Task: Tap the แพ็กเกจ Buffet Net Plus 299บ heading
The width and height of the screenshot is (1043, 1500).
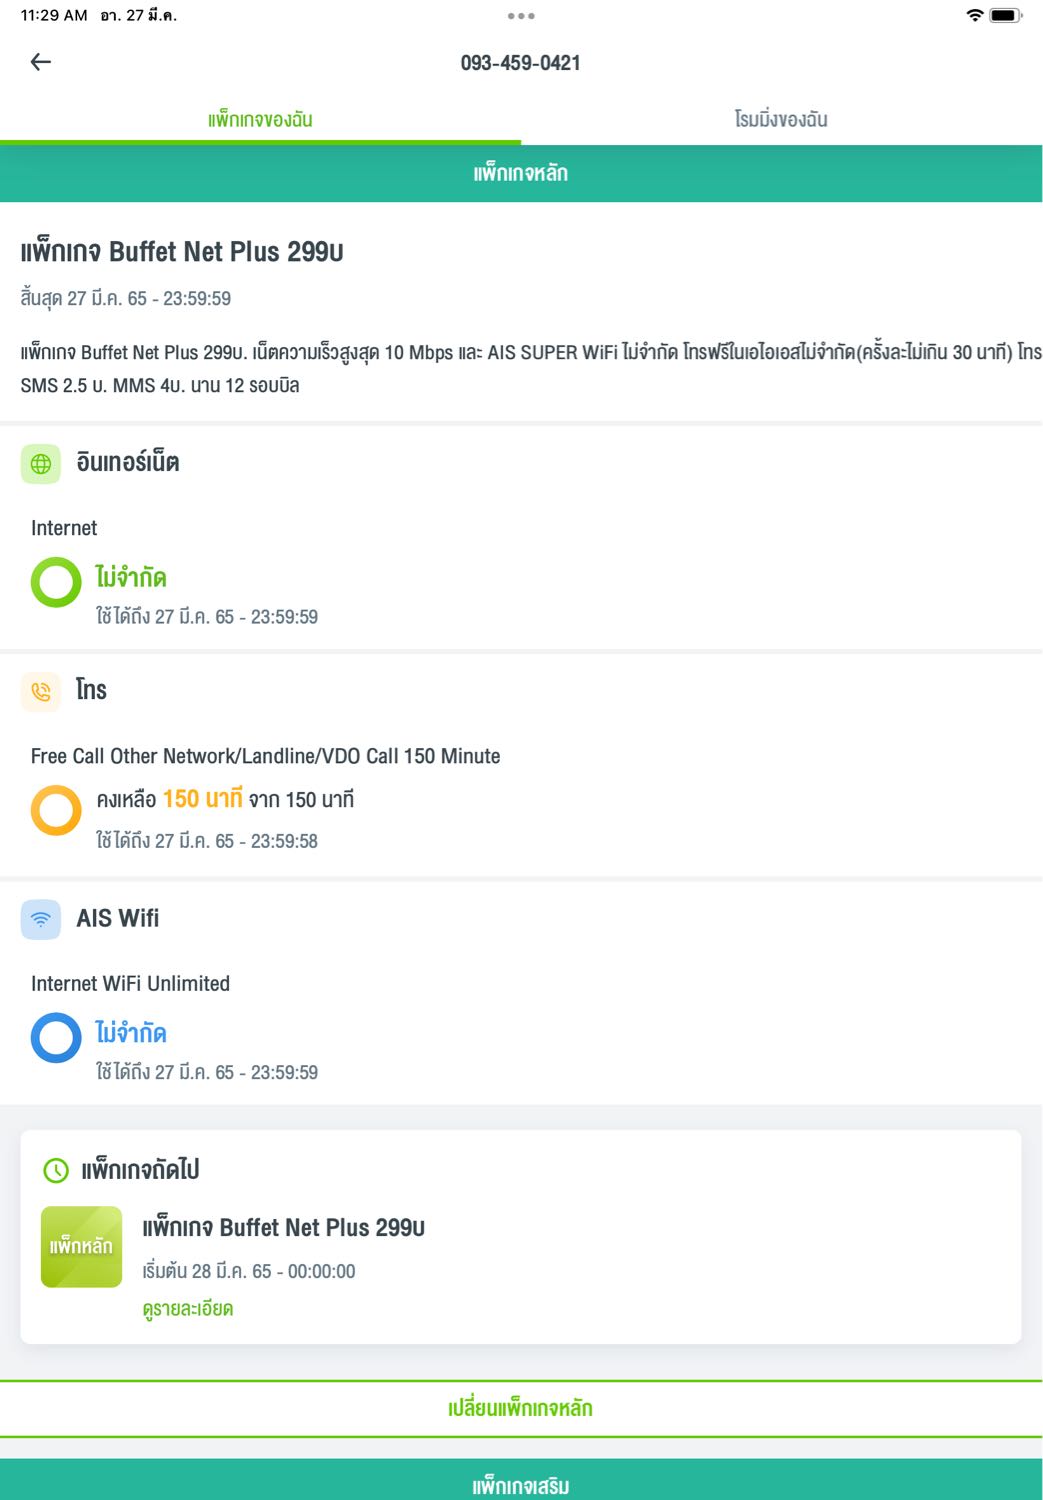Action: 182,252
